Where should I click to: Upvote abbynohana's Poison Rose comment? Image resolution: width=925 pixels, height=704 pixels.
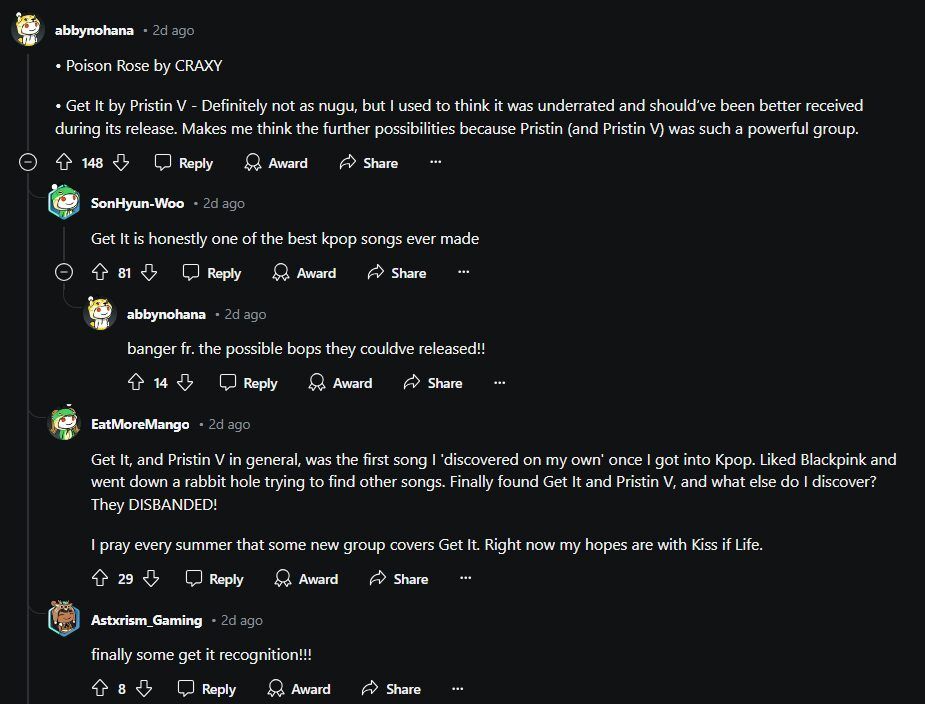click(x=64, y=163)
